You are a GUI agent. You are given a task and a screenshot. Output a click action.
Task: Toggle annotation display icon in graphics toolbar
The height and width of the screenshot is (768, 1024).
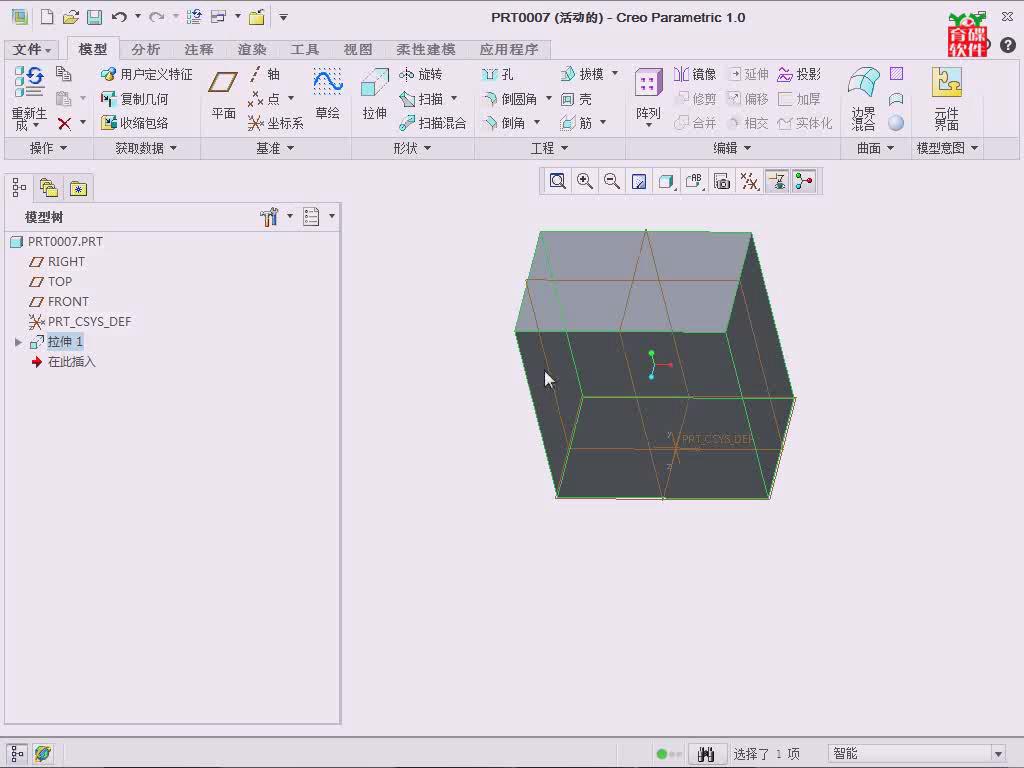(x=776, y=181)
